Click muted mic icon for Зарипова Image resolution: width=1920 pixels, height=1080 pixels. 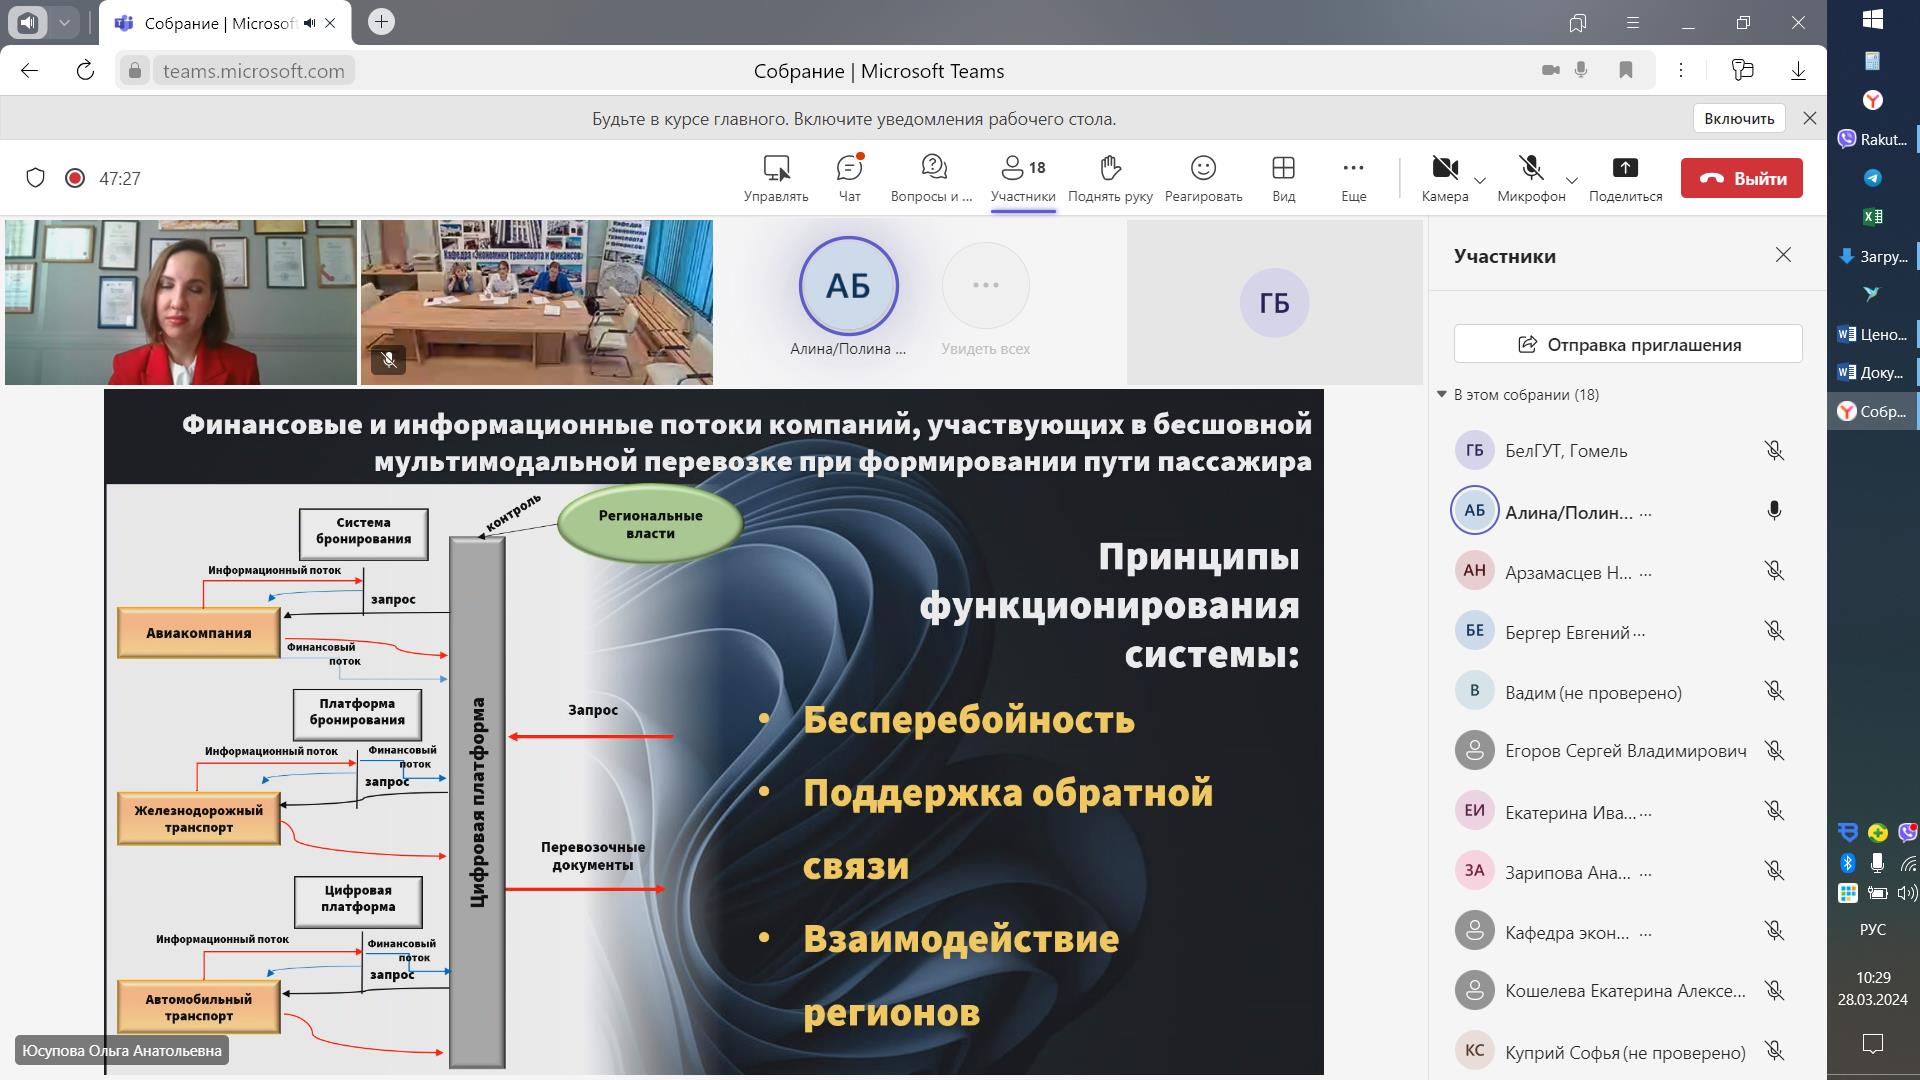pos(1774,871)
